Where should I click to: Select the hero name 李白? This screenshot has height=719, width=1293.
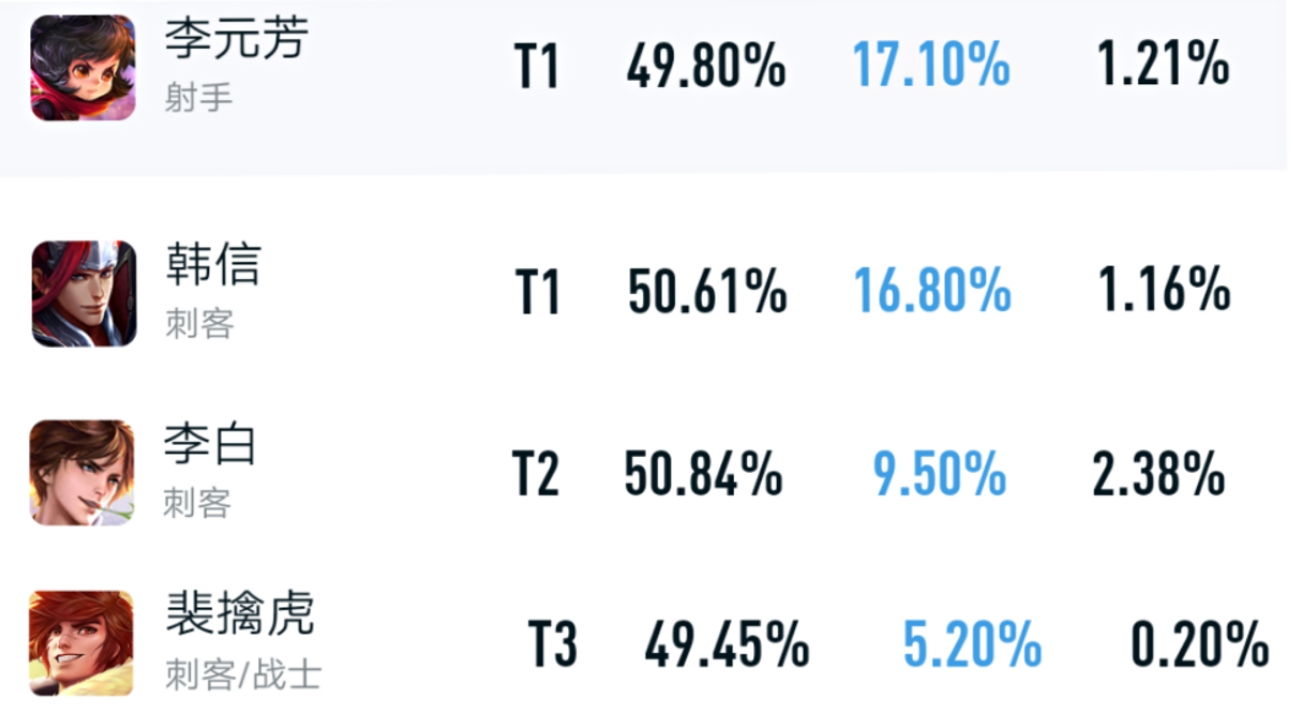pyautogui.click(x=211, y=444)
